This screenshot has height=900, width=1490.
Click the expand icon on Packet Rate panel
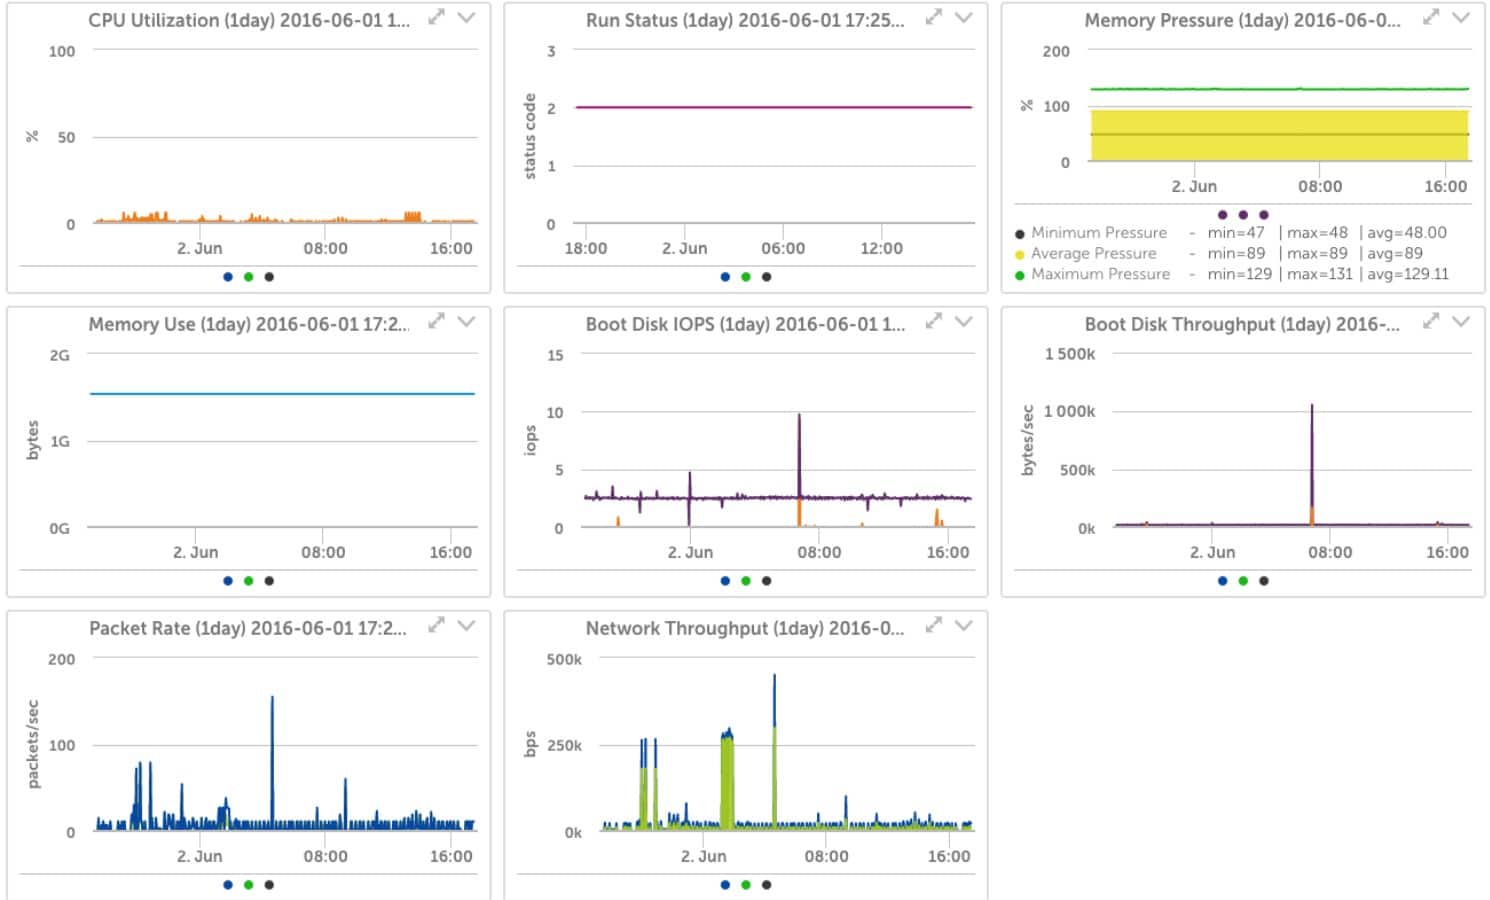(435, 625)
